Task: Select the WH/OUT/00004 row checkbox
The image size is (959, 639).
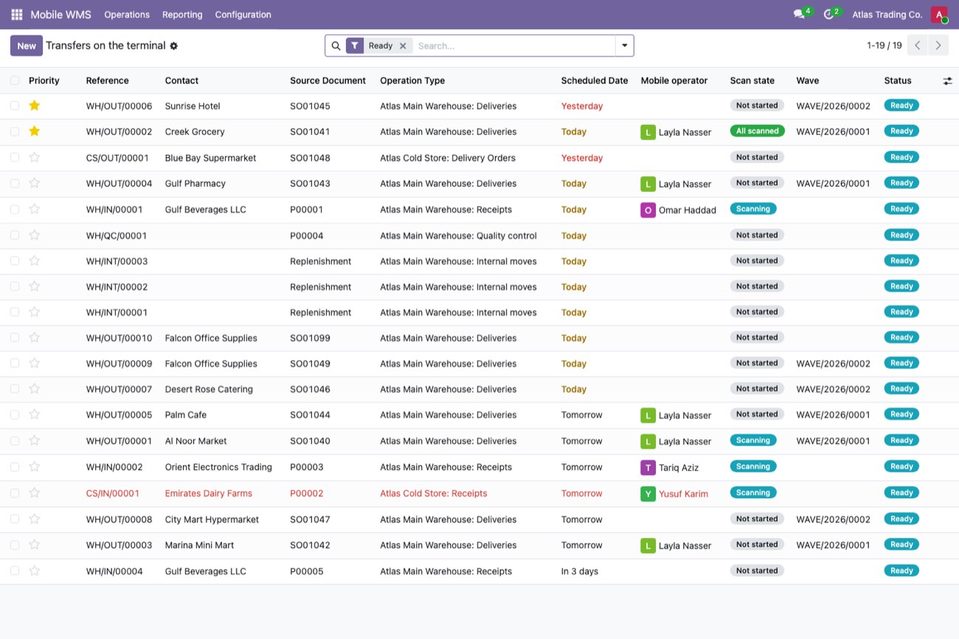Action: 15,183
